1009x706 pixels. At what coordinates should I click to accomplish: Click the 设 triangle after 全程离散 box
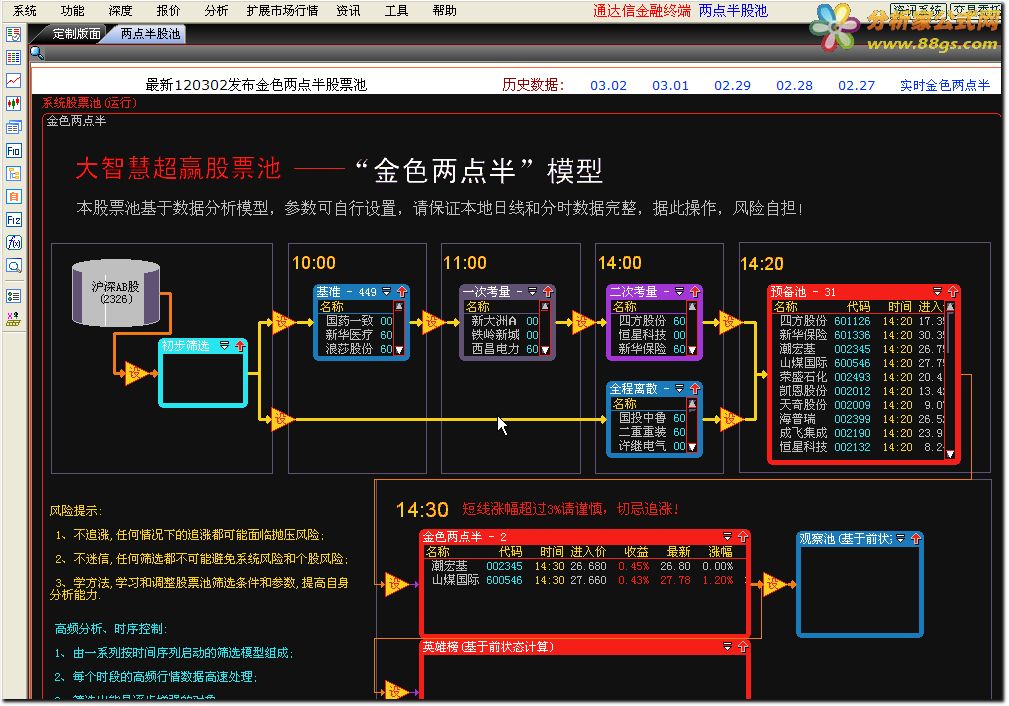tap(730, 420)
